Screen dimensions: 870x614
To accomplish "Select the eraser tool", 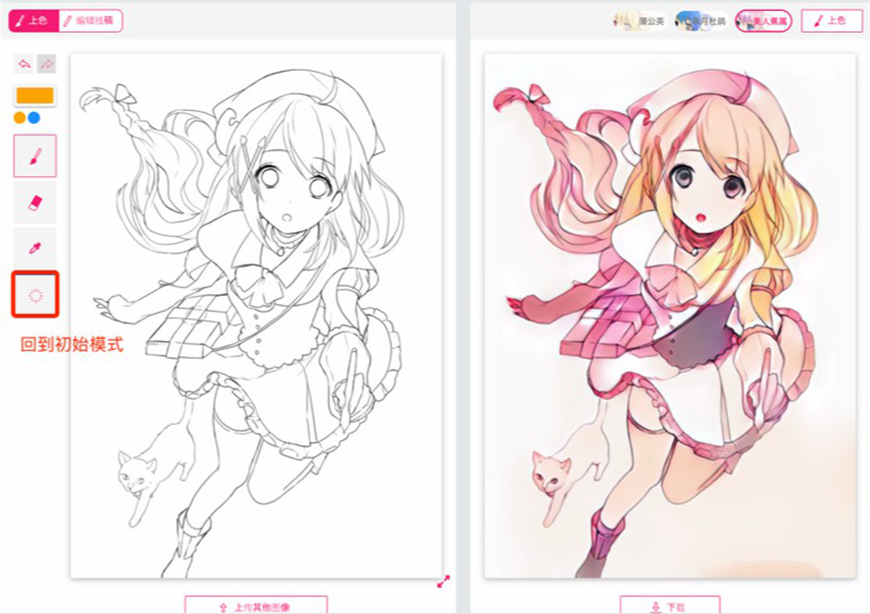I will coord(35,202).
